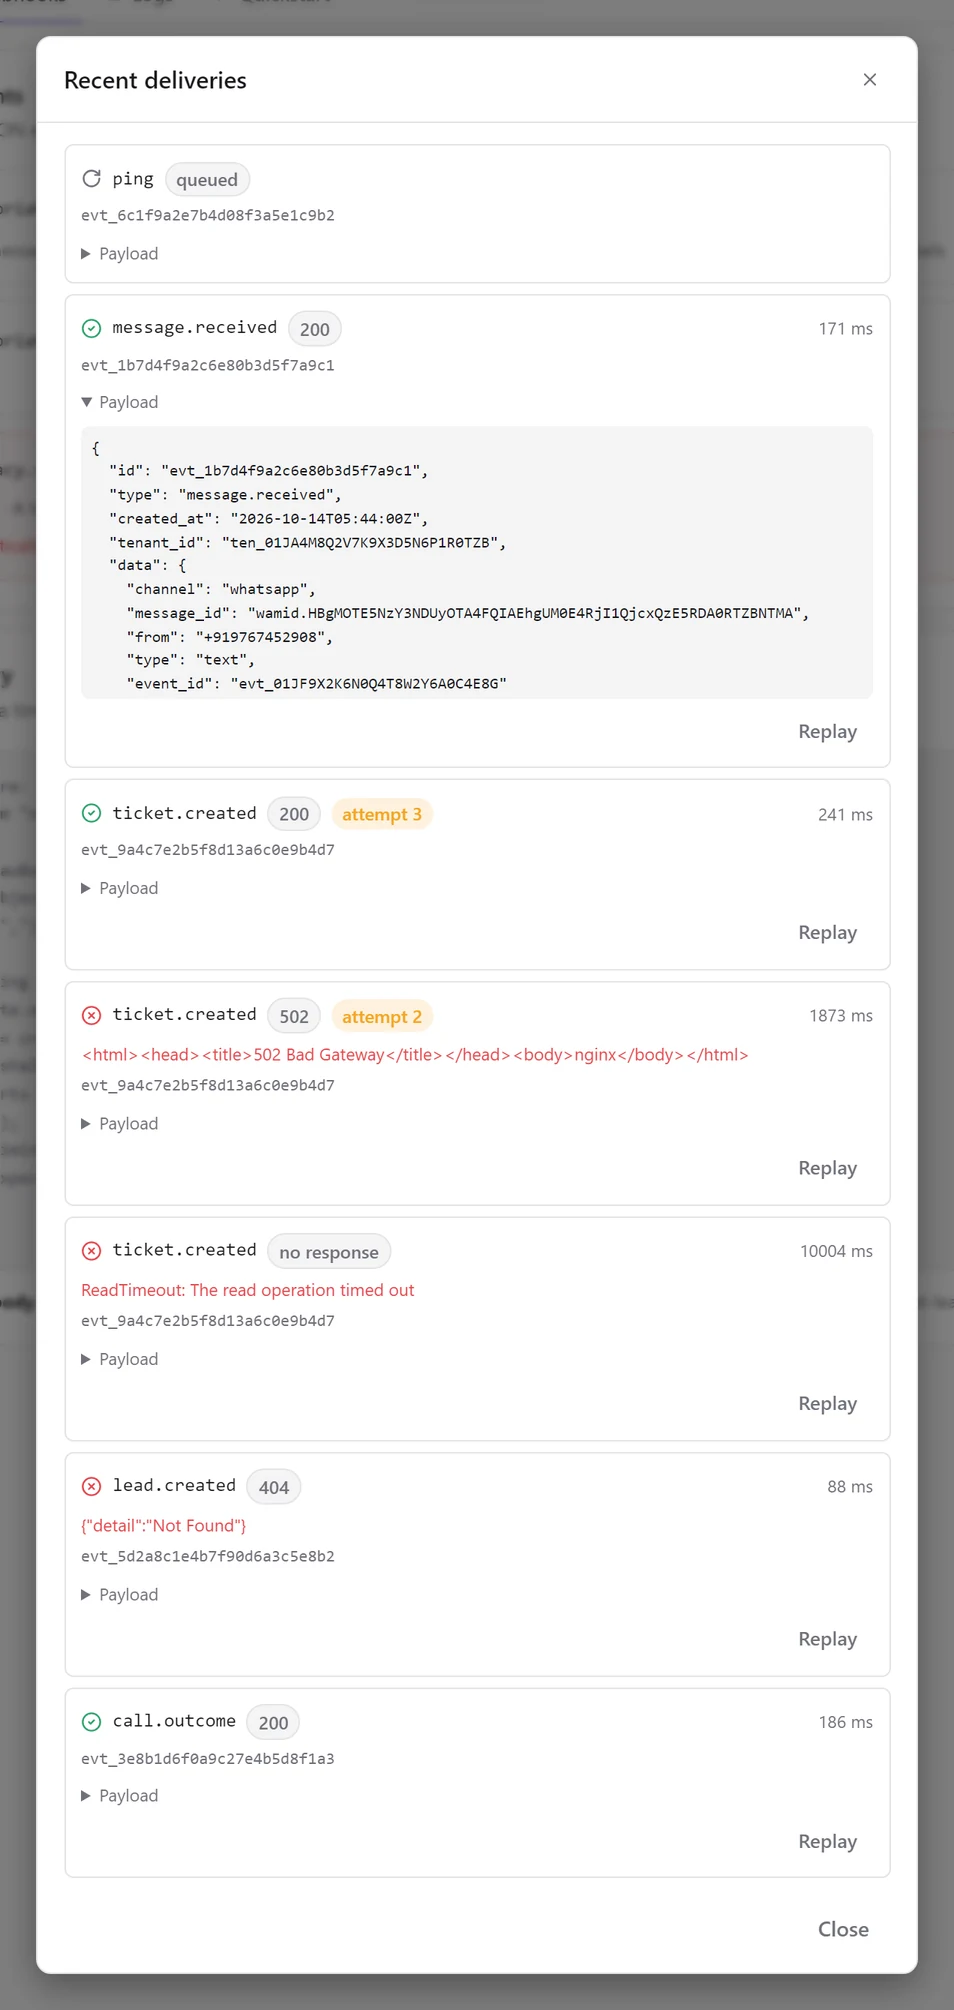
Task: Replay the message.received delivery
Action: (x=827, y=732)
